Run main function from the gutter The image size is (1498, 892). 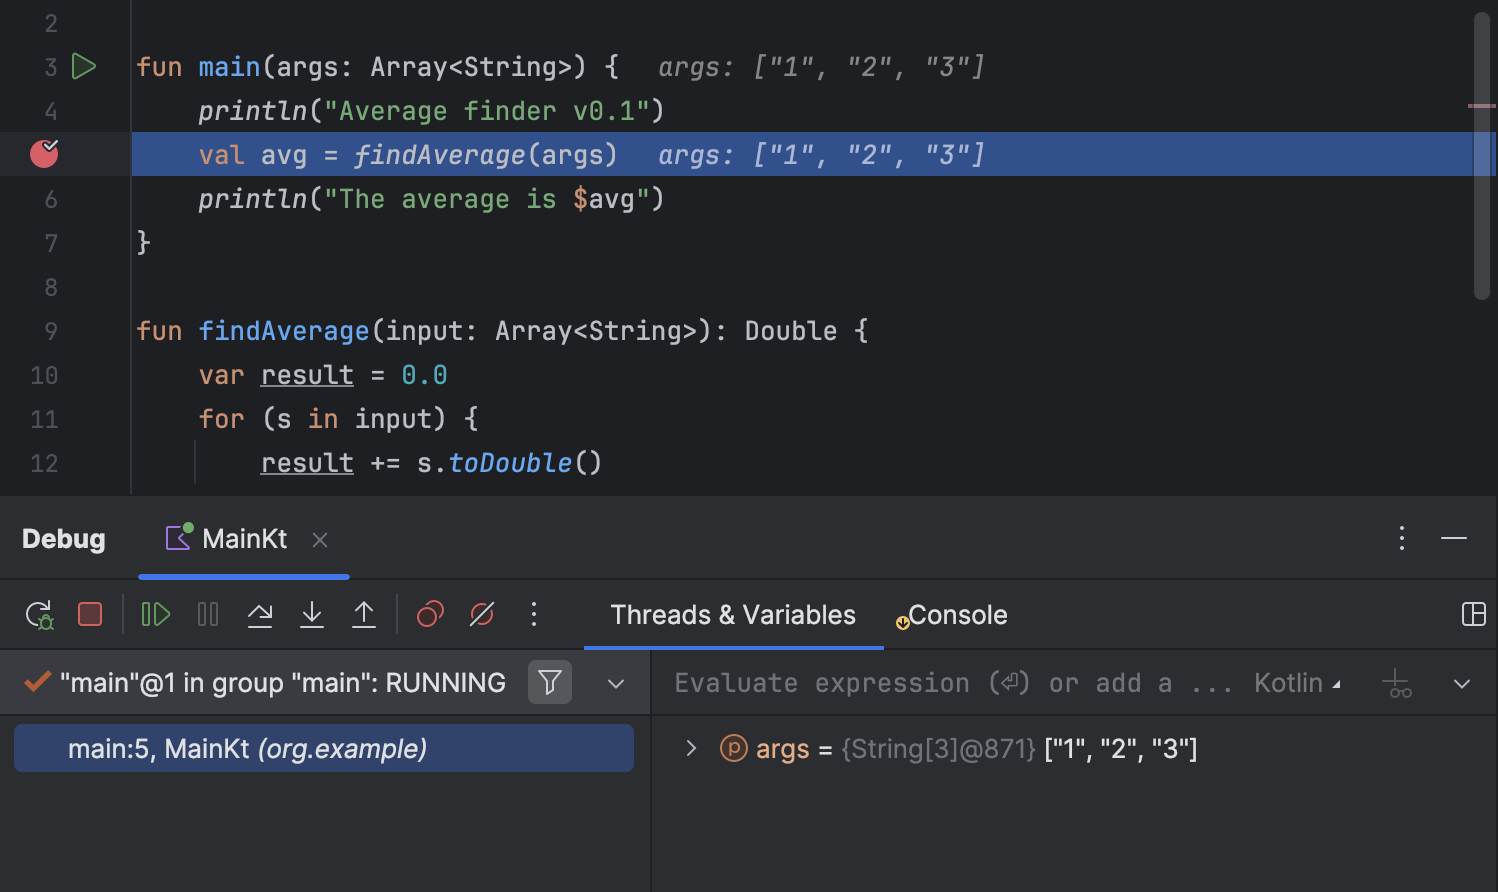click(x=84, y=66)
